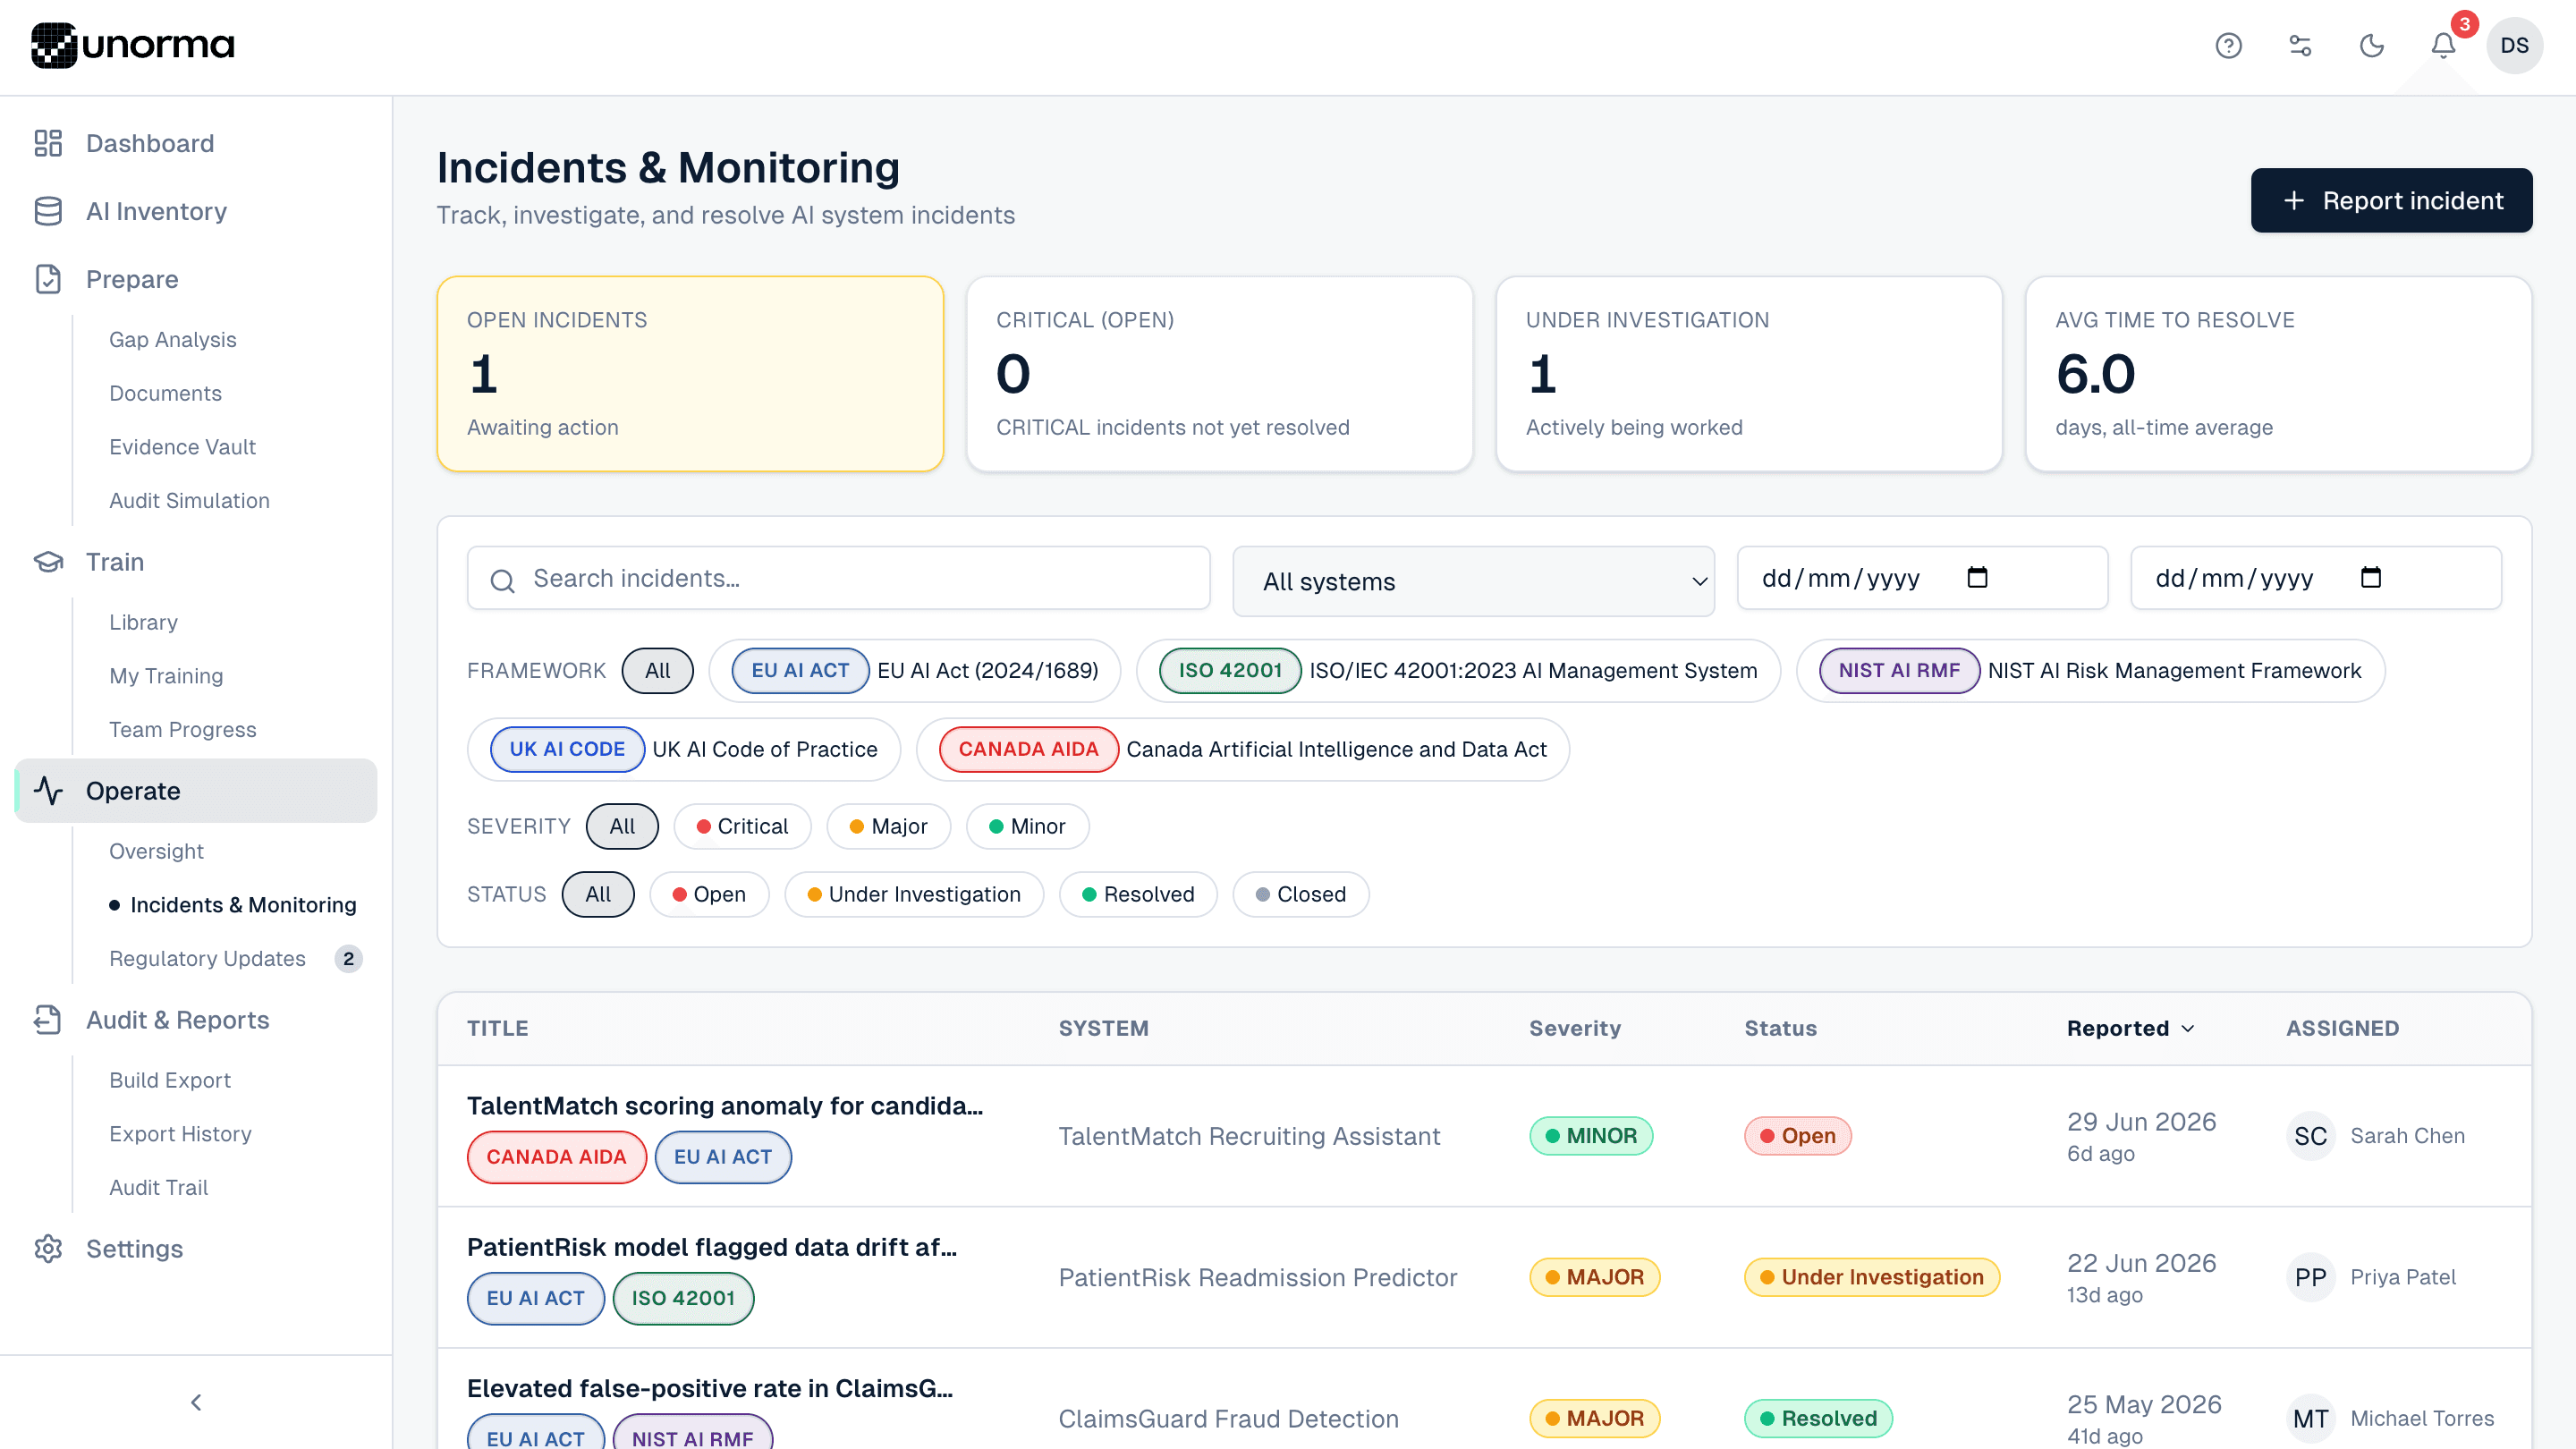Collapse the sidebar with chevron
The height and width of the screenshot is (1449, 2576).
point(196,1403)
